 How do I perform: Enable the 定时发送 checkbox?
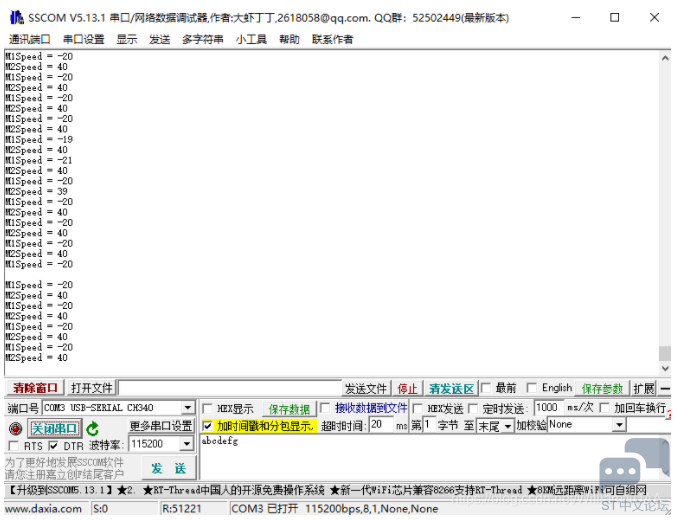click(473, 408)
